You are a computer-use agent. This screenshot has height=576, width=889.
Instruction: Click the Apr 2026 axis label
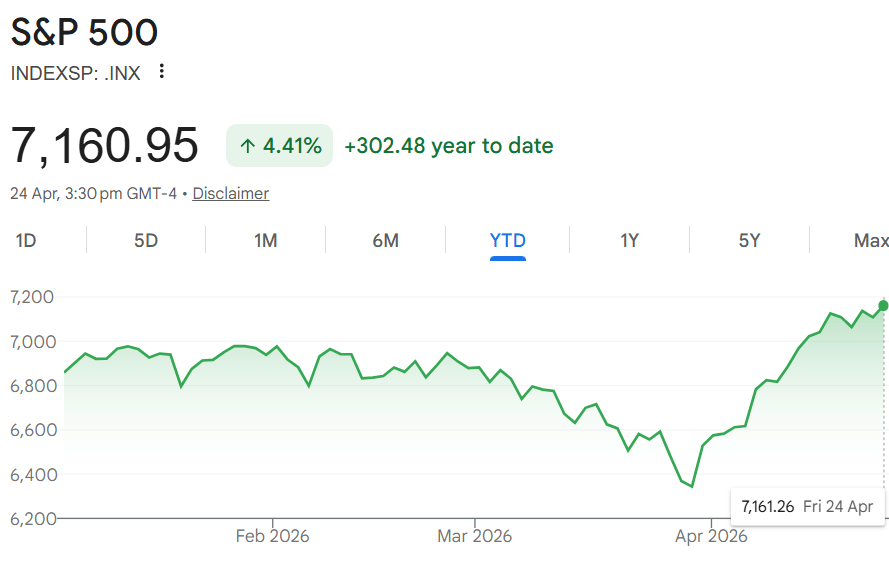coord(711,536)
